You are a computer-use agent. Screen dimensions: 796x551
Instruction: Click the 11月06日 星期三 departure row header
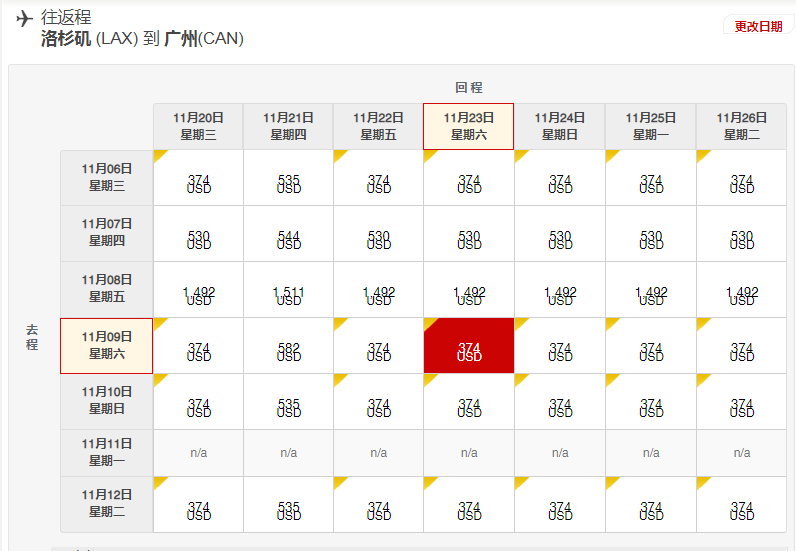107,177
